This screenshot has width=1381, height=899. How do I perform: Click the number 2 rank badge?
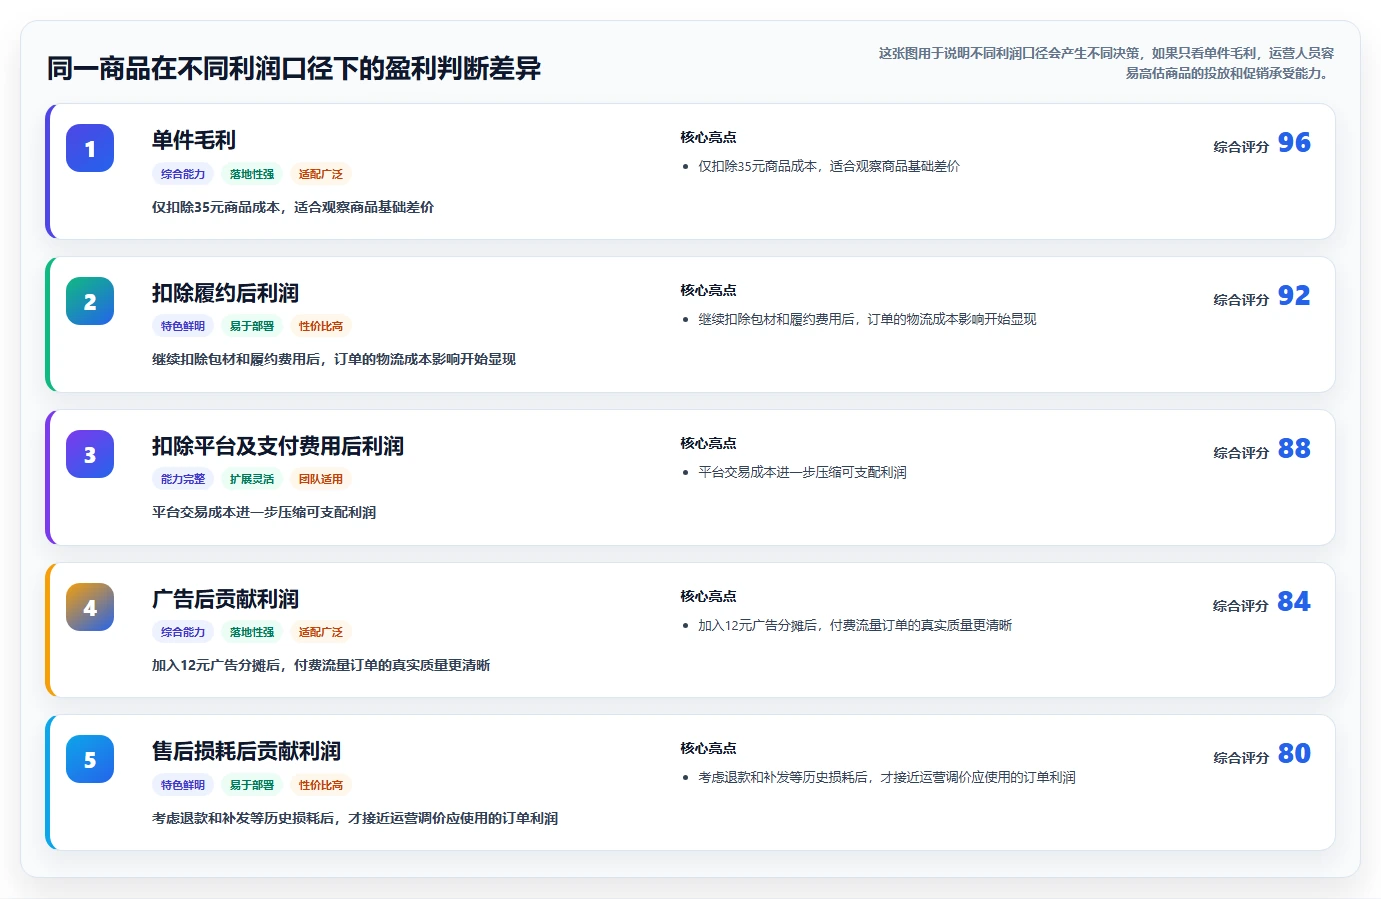pyautogui.click(x=90, y=302)
